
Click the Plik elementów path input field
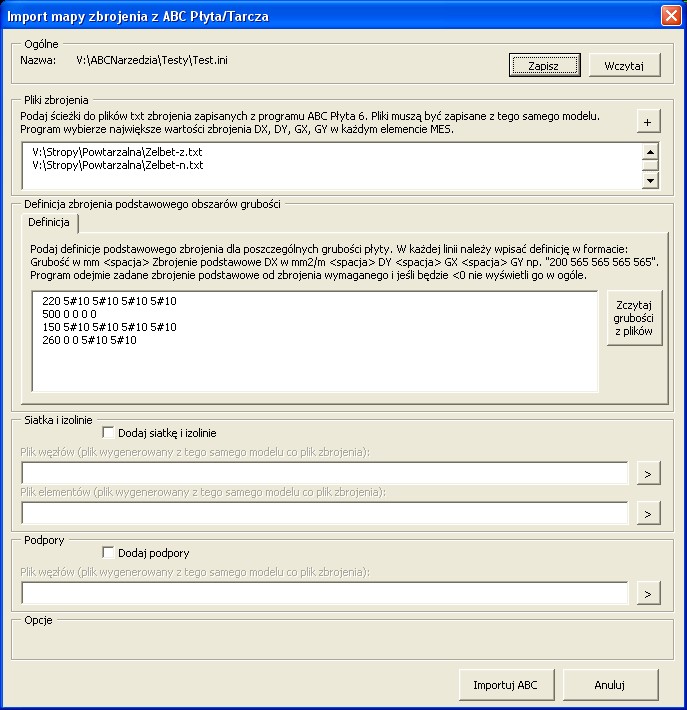(x=325, y=513)
